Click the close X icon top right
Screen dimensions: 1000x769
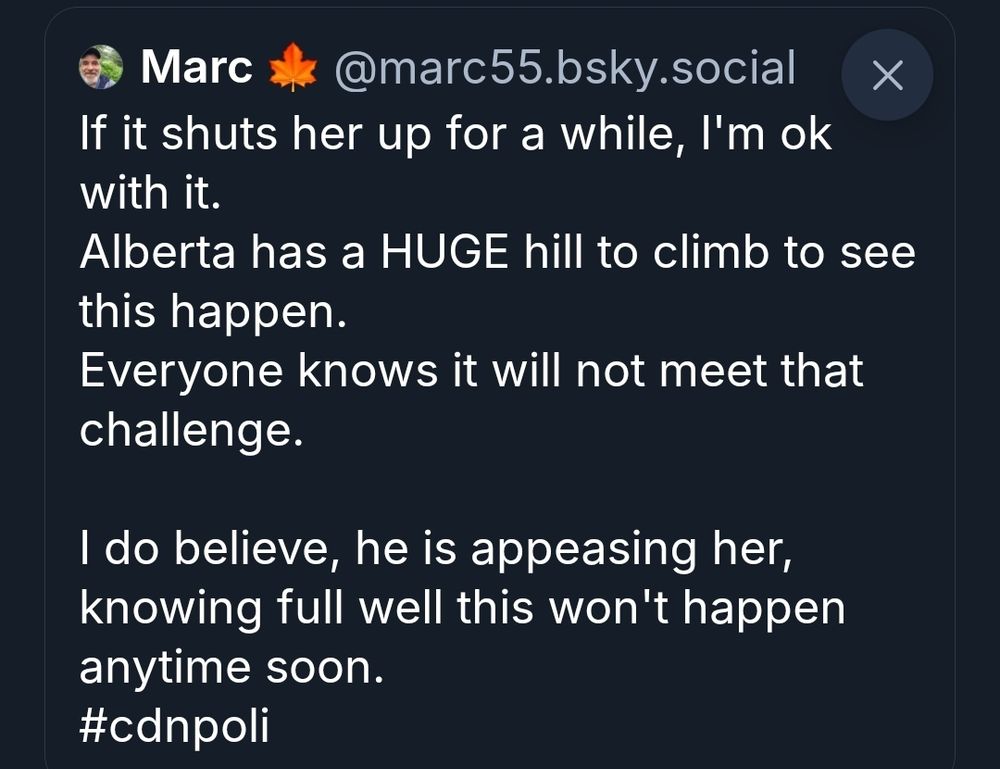coord(886,73)
